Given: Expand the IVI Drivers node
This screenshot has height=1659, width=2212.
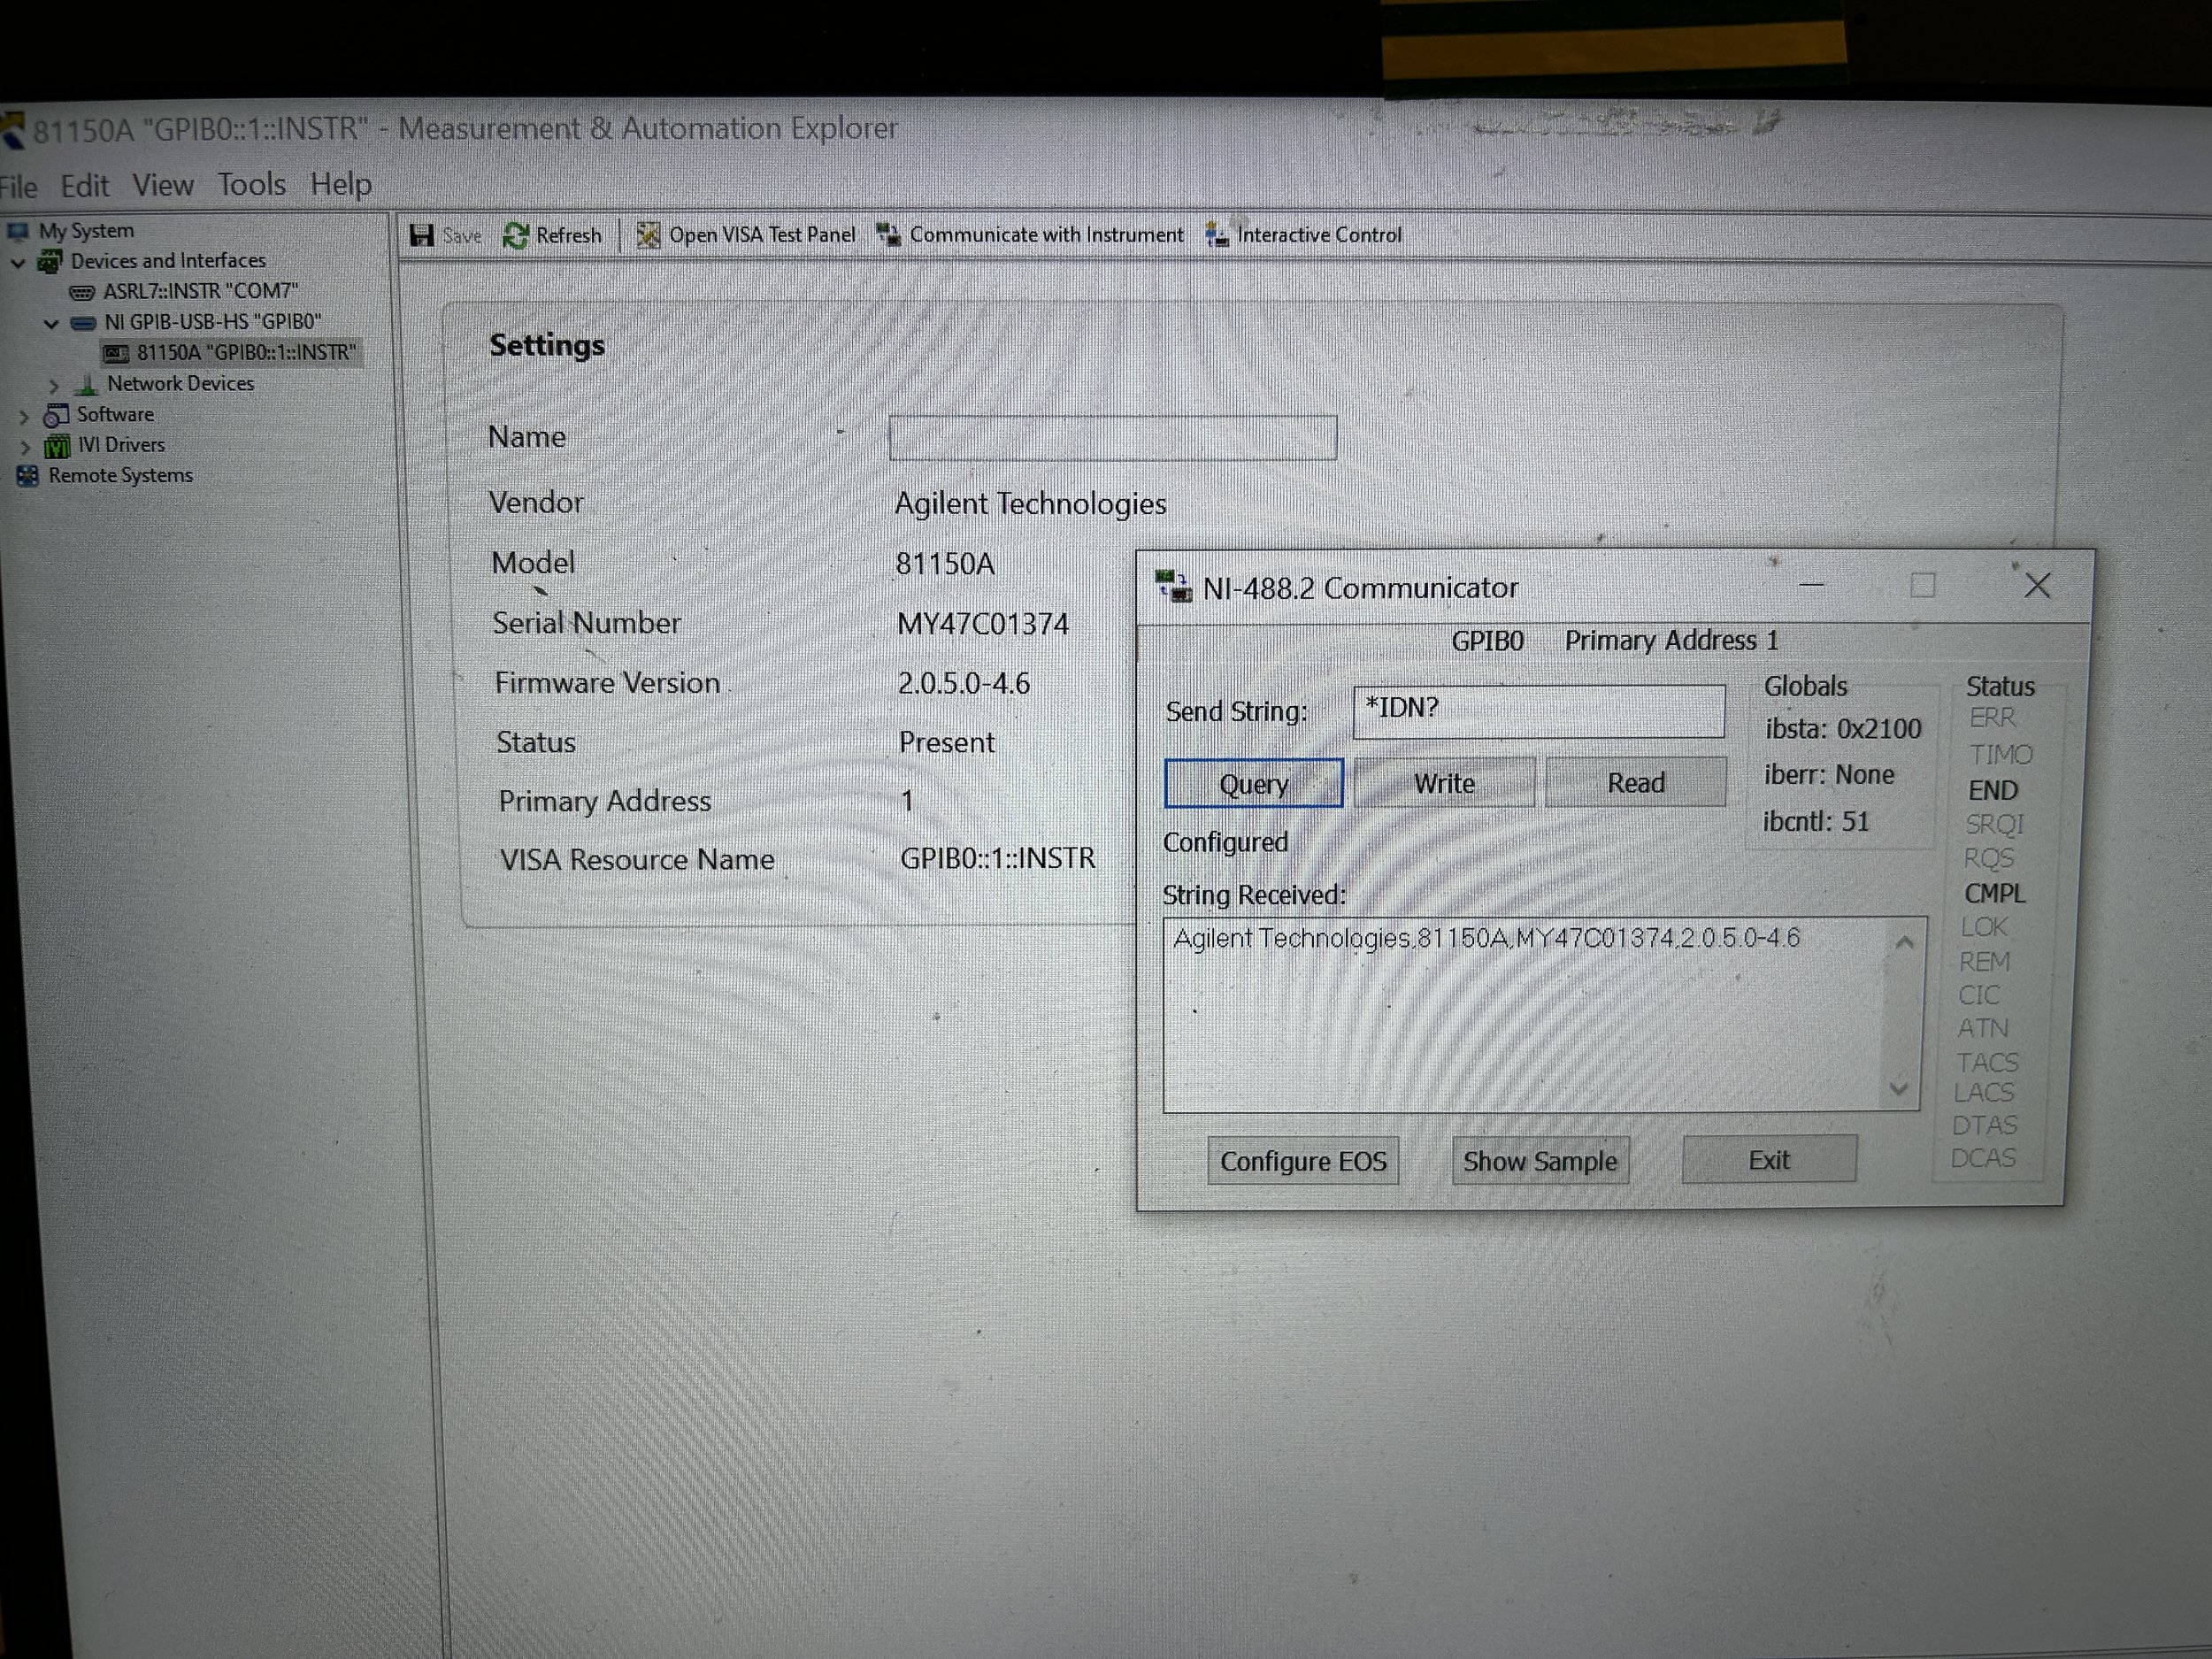Looking at the screenshot, I should coord(26,447).
